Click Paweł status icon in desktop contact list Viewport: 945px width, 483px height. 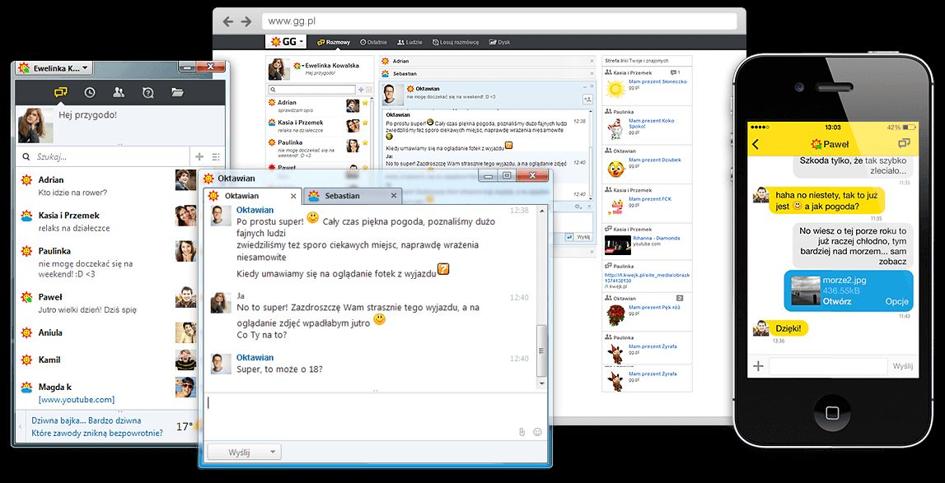tap(27, 297)
